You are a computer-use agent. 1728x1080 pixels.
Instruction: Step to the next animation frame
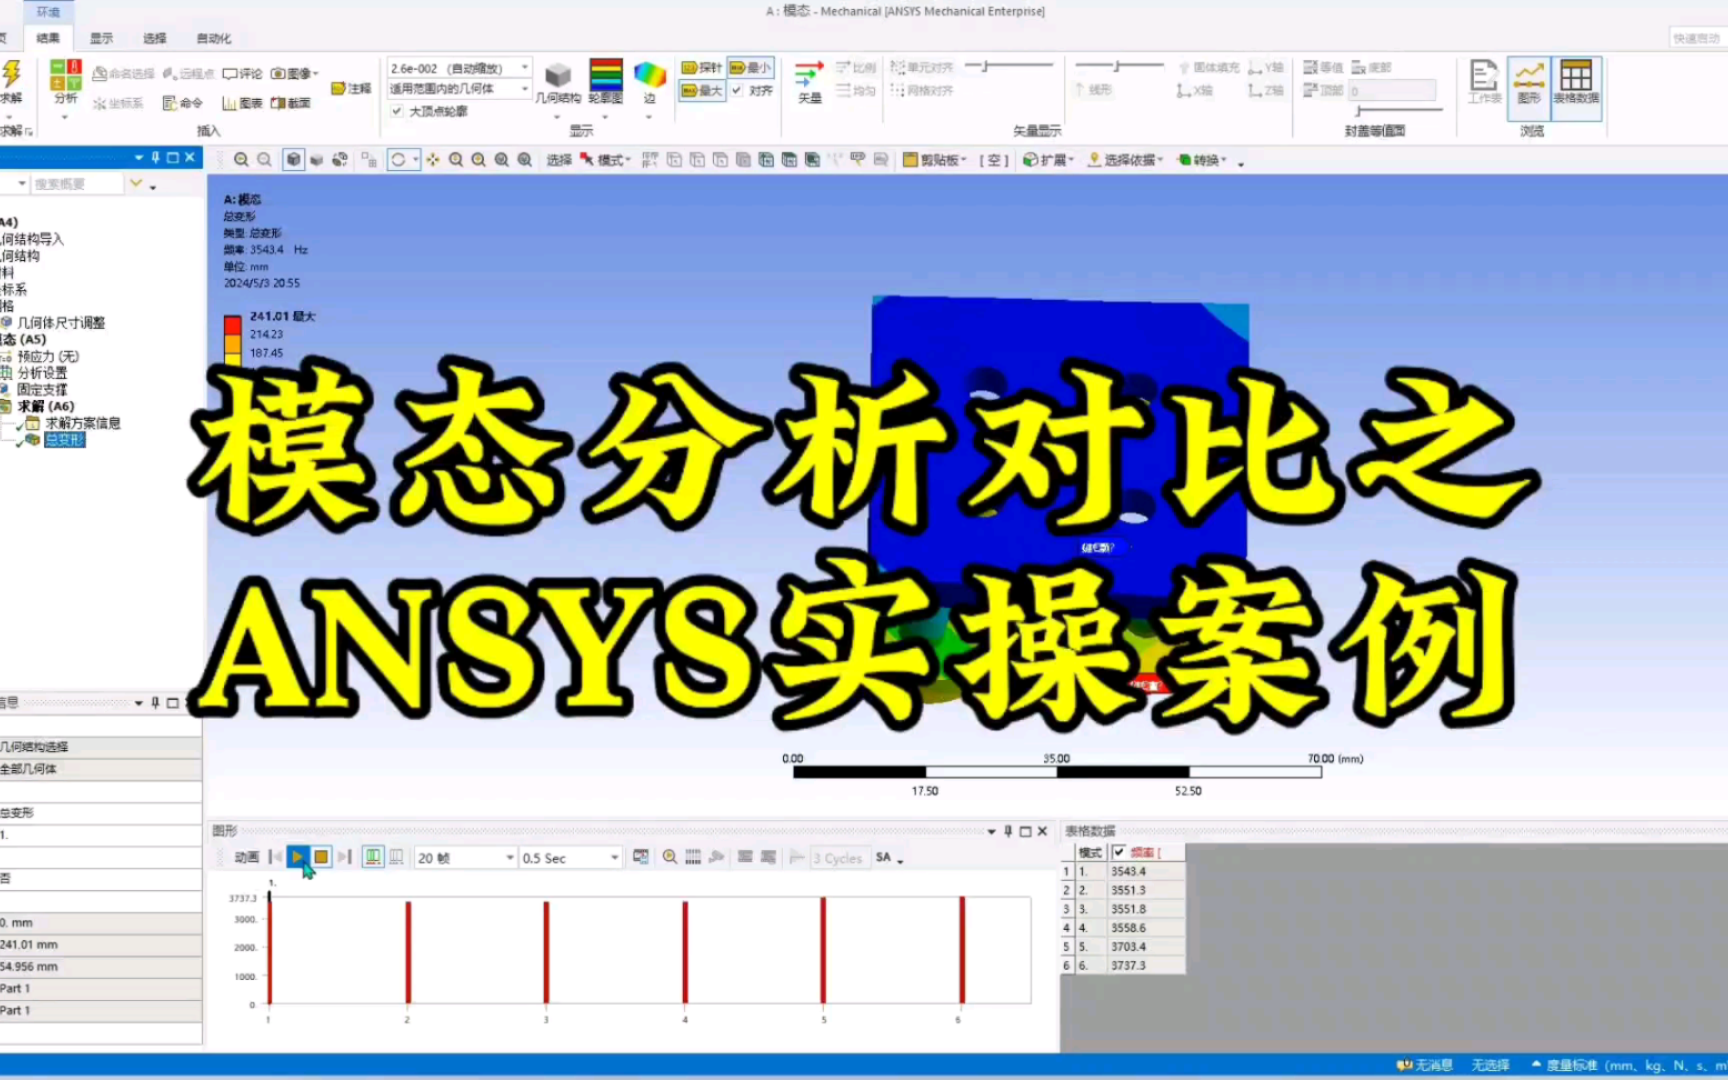pyautogui.click(x=344, y=857)
